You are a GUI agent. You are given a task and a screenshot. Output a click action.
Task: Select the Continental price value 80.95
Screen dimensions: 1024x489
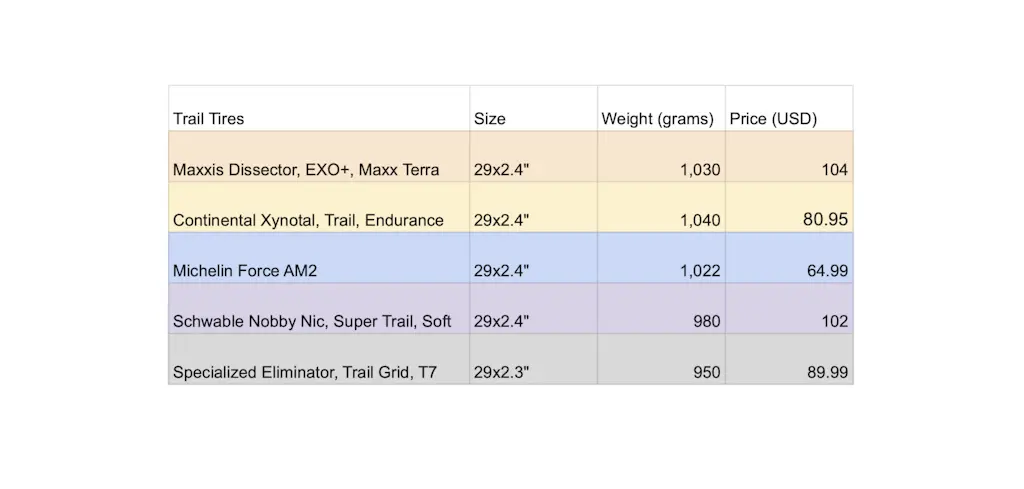coord(825,219)
